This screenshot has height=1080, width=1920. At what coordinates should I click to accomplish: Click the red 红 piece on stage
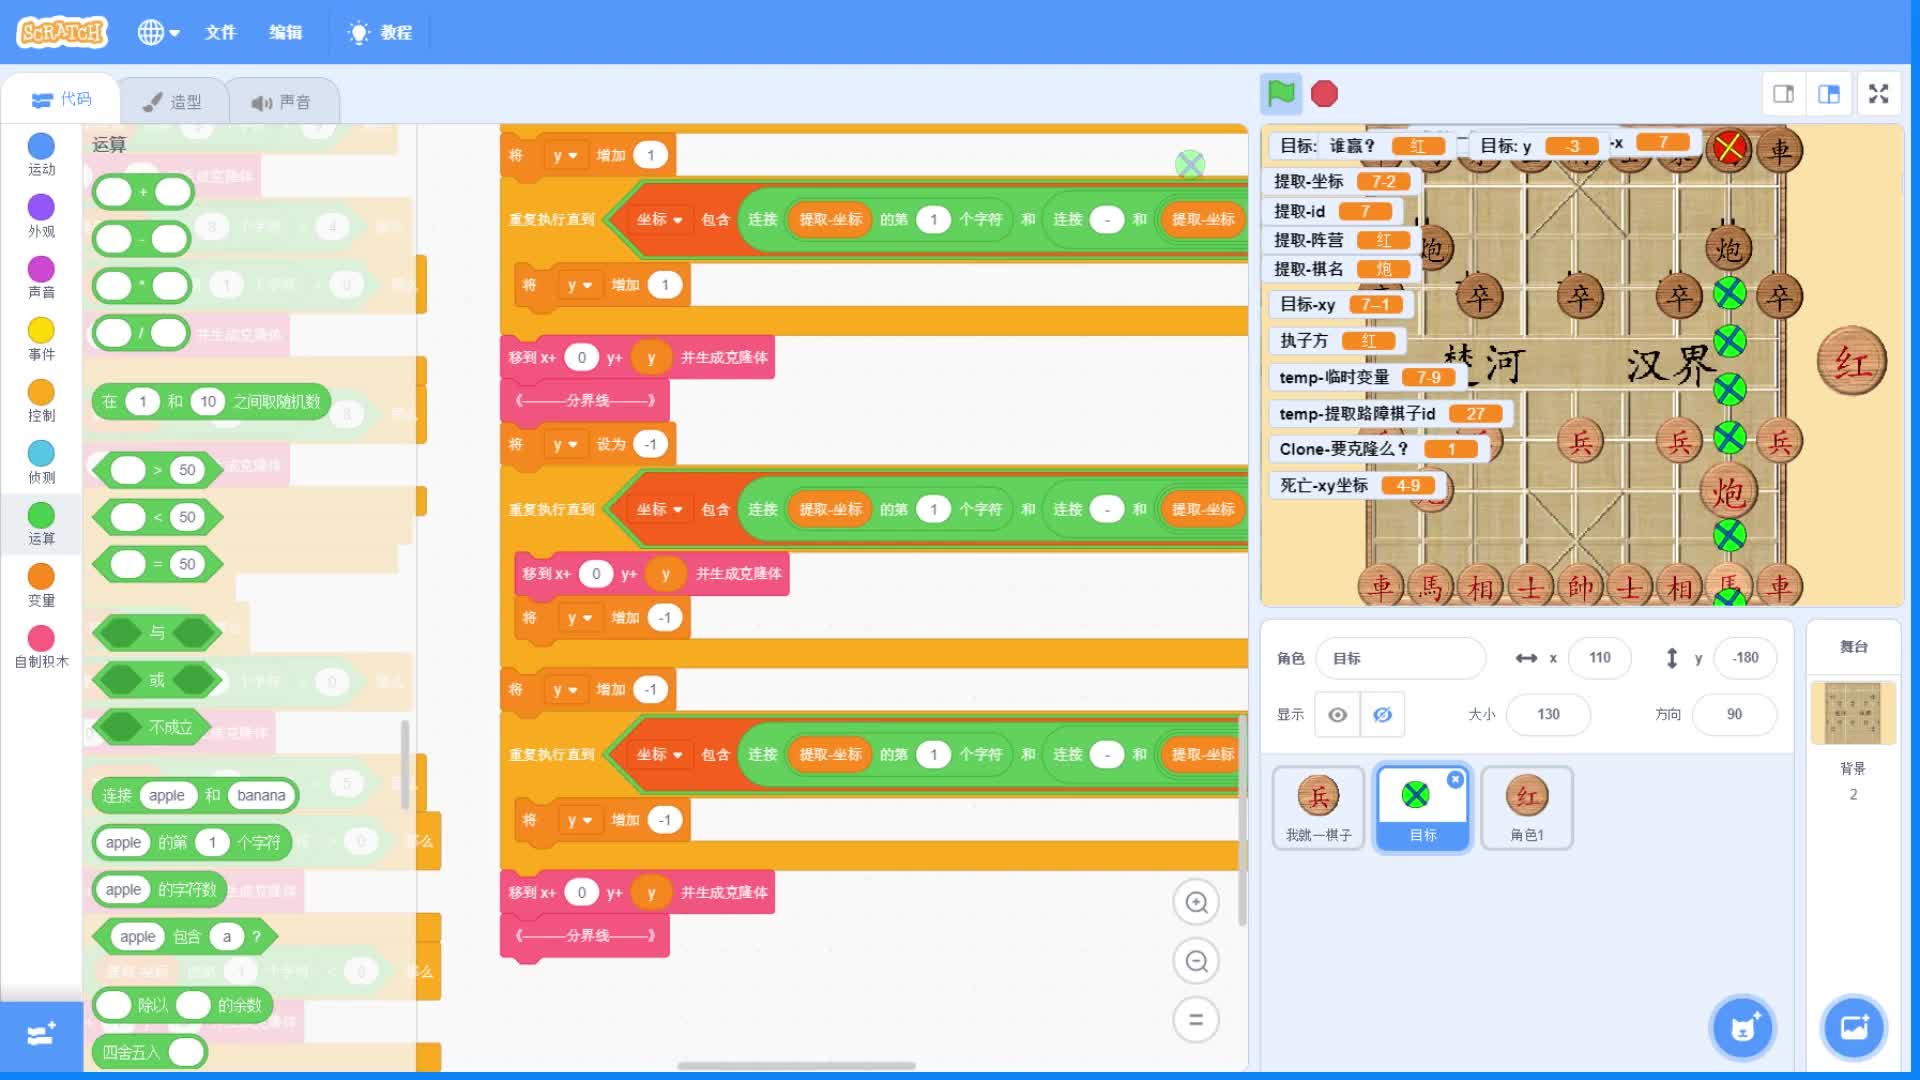pos(1851,361)
